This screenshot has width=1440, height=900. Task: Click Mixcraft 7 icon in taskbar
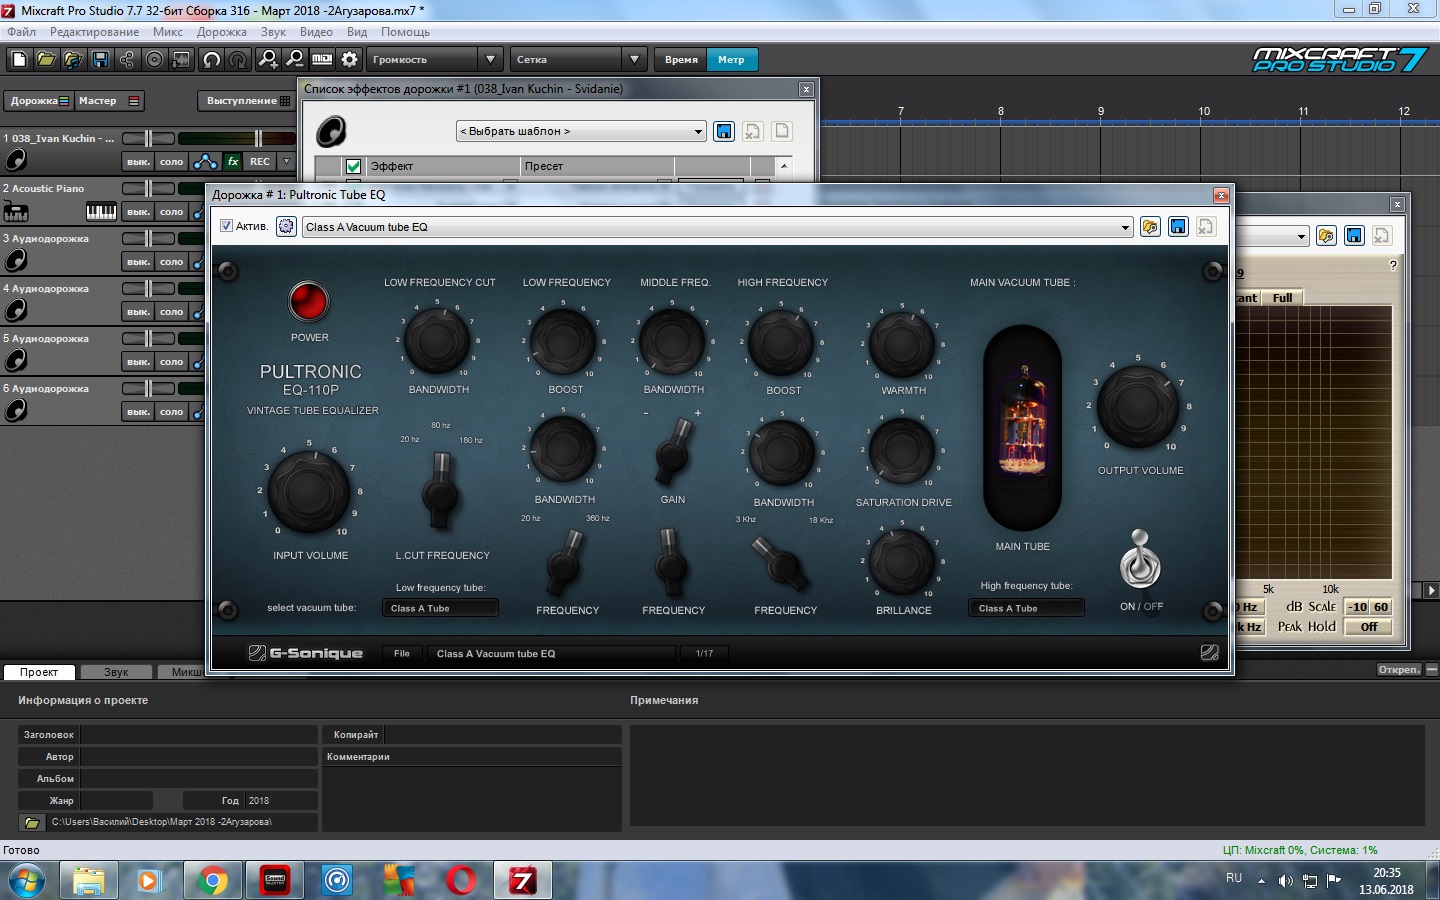pos(523,880)
